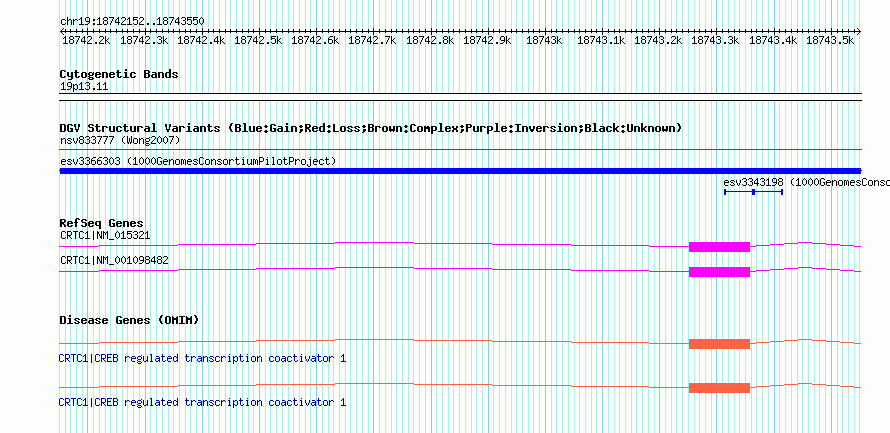Open the CRTC1|NM_001098482 transcript label
This screenshot has width=890, height=433.
[114, 260]
